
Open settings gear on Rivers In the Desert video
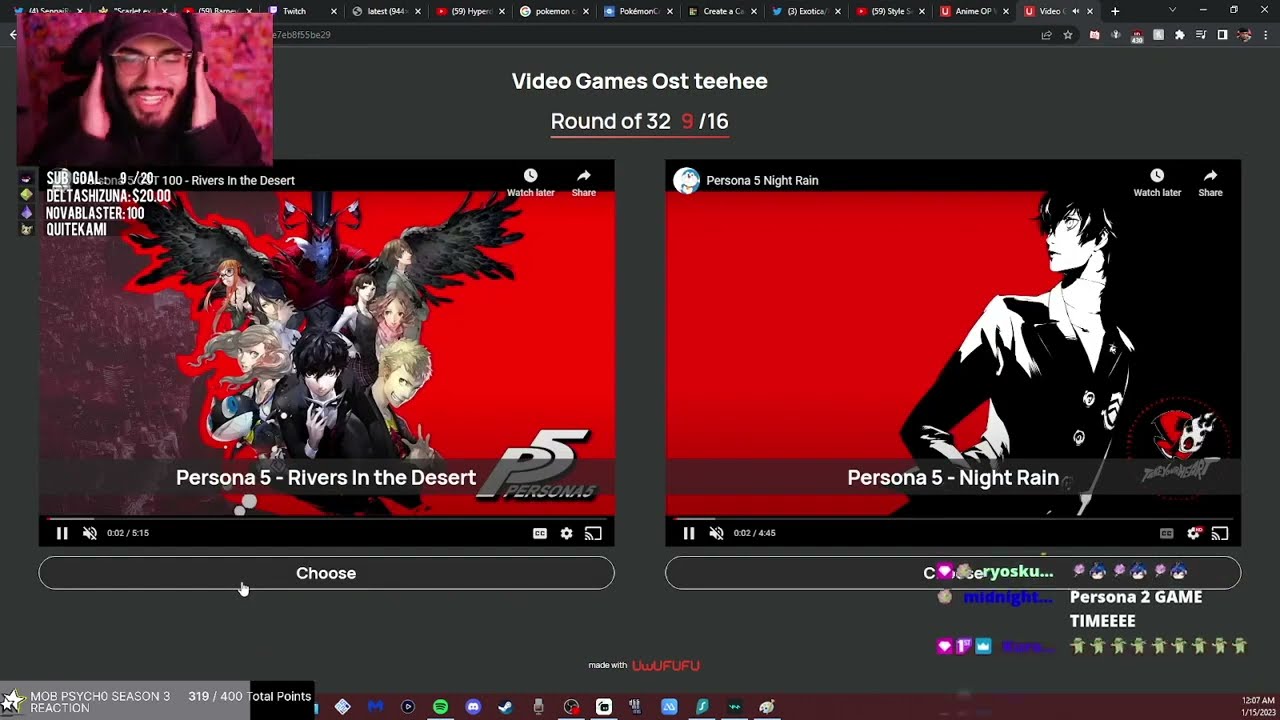tap(566, 533)
